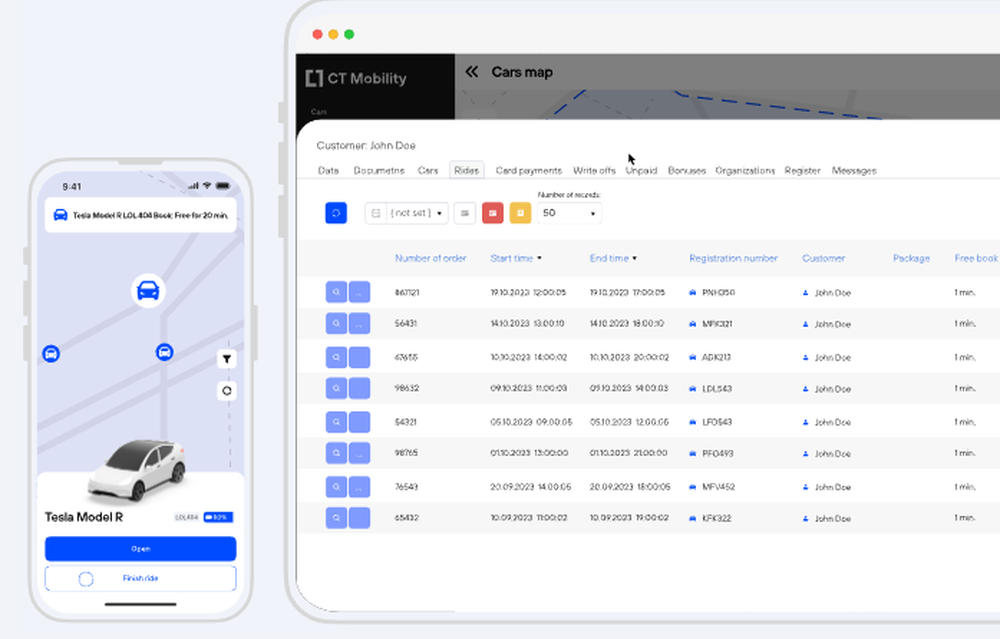The height and width of the screenshot is (639, 1000).
Task: Tap the large selected car marker on map
Action: tap(148, 291)
